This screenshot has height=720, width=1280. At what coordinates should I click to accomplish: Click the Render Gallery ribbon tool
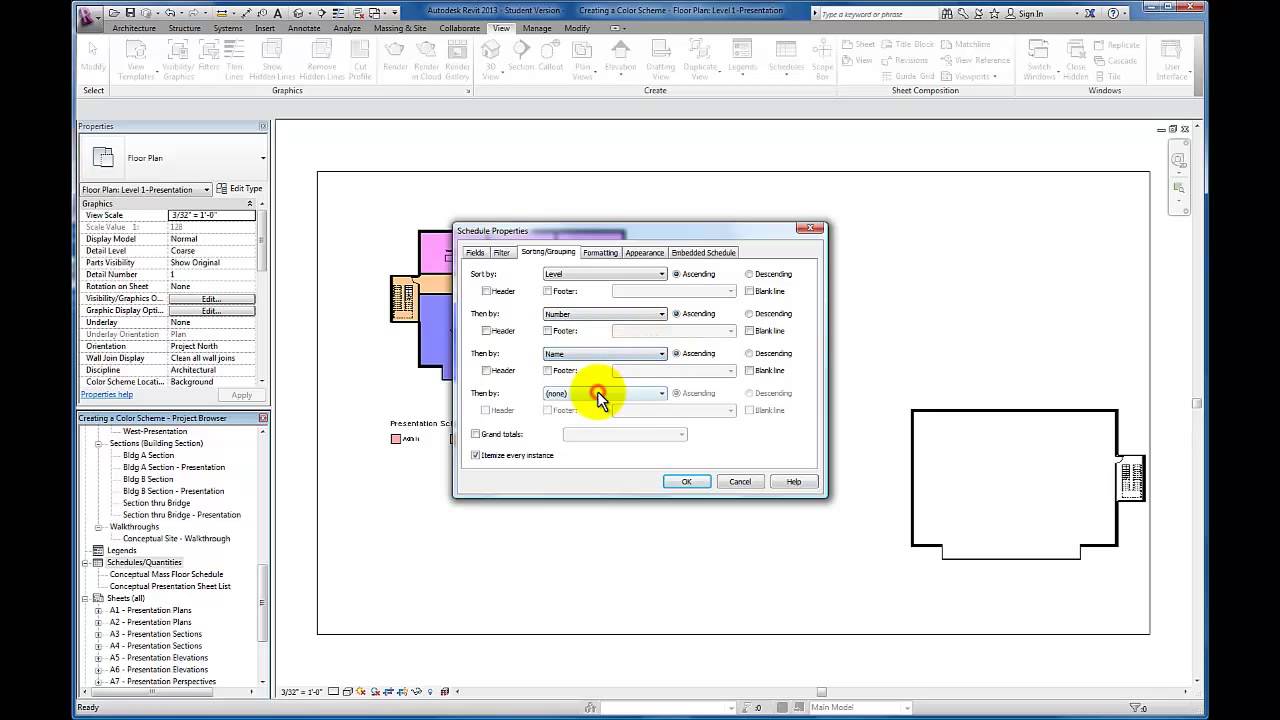click(457, 61)
